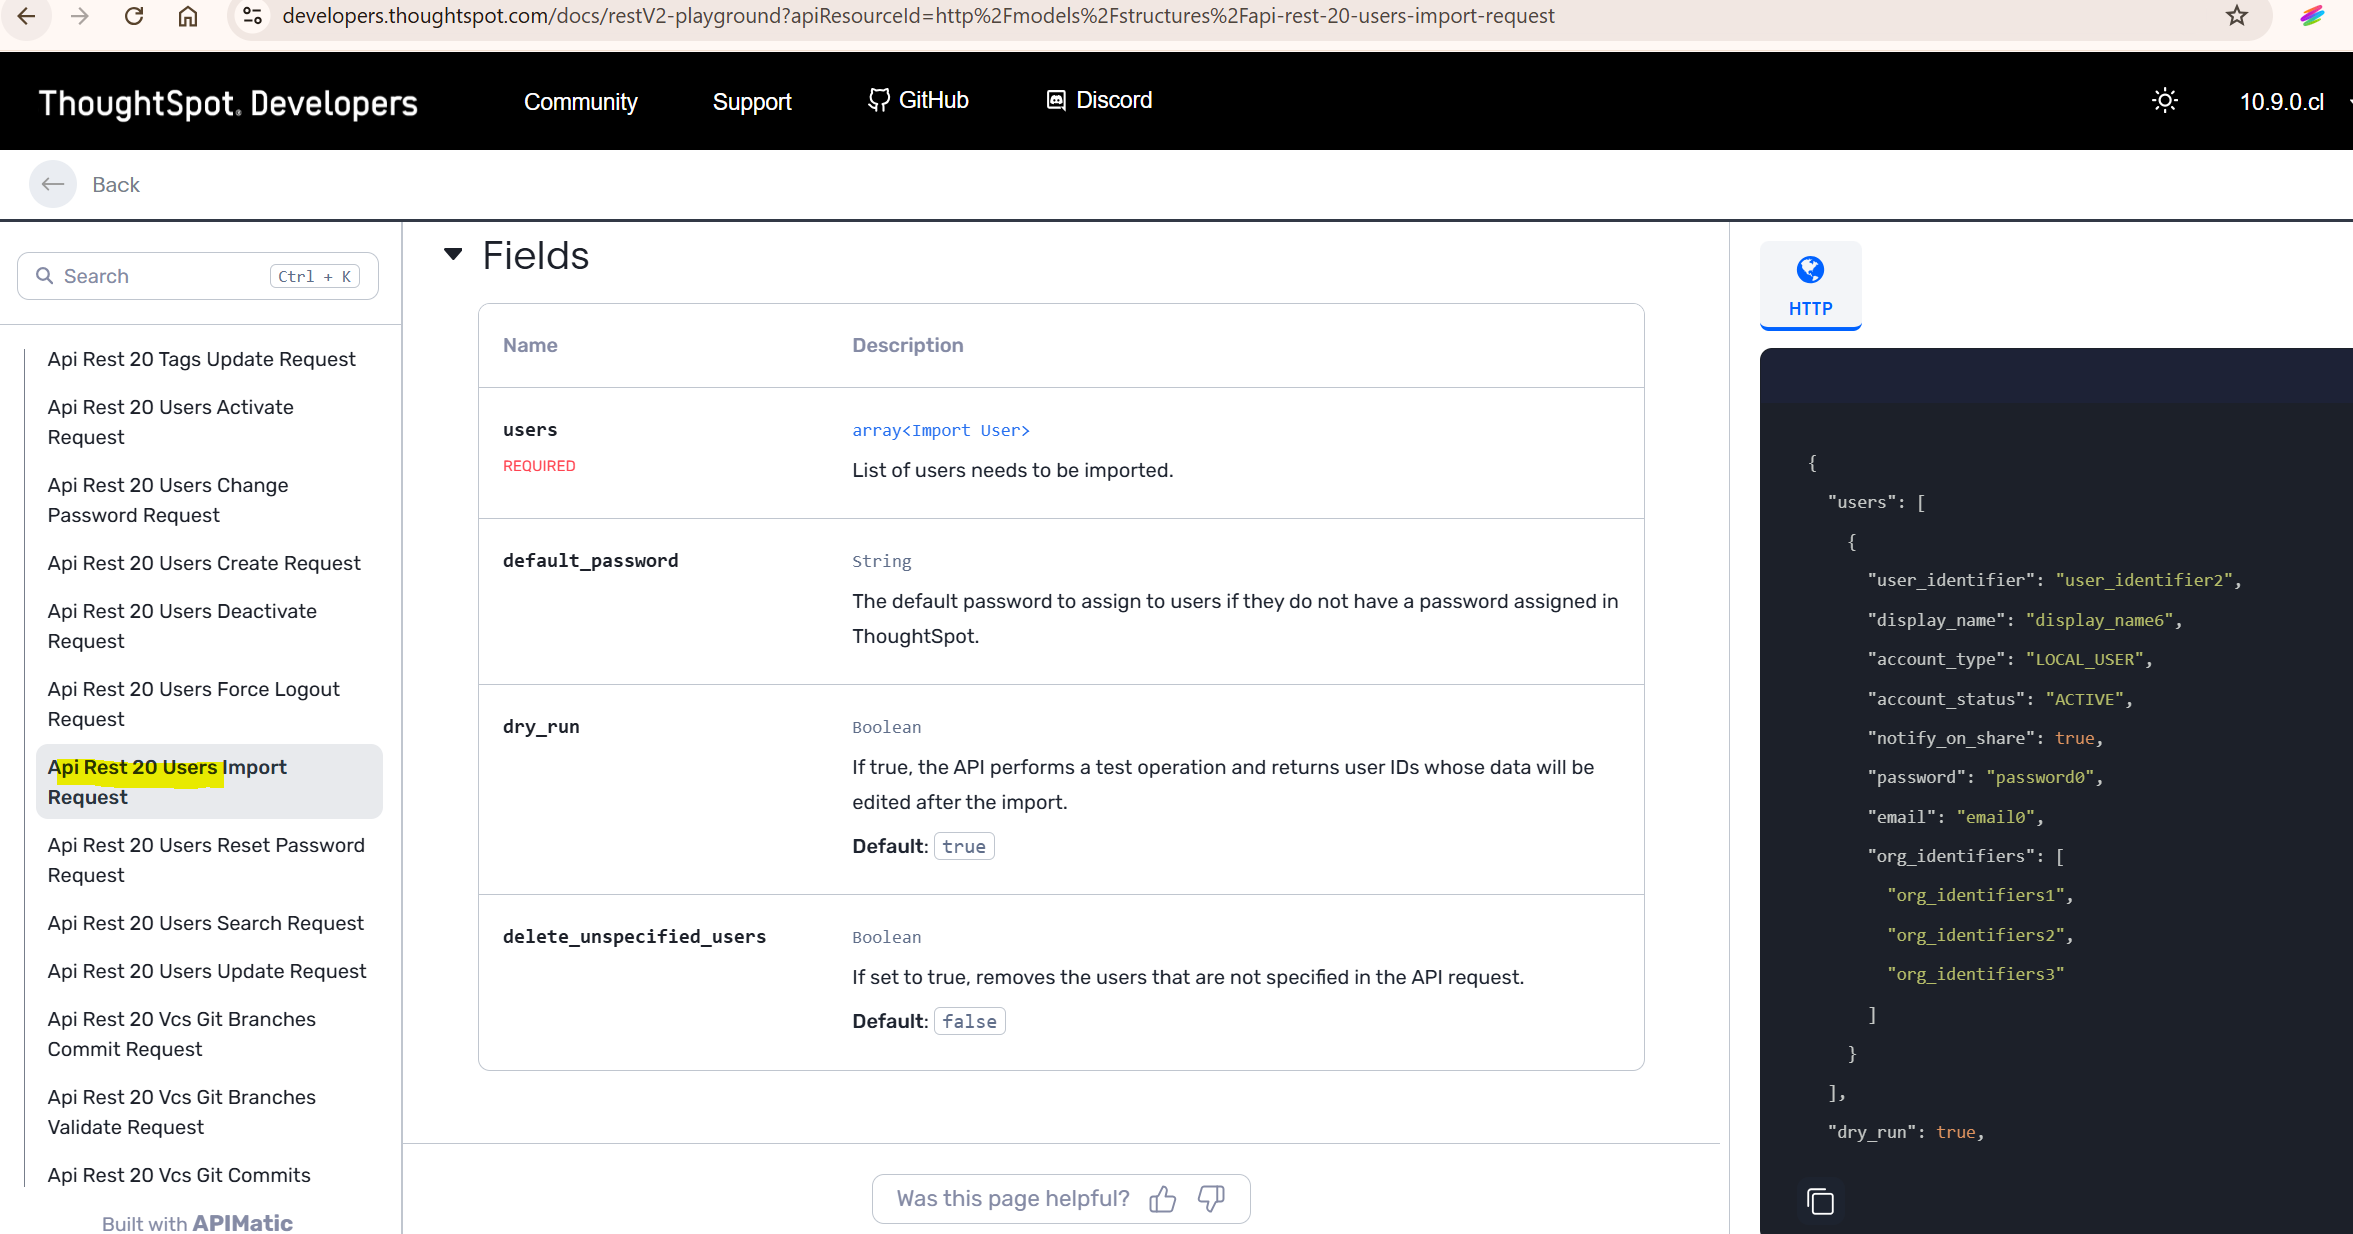The width and height of the screenshot is (2353, 1234).
Task: View site information icon in address bar
Action: tap(253, 16)
